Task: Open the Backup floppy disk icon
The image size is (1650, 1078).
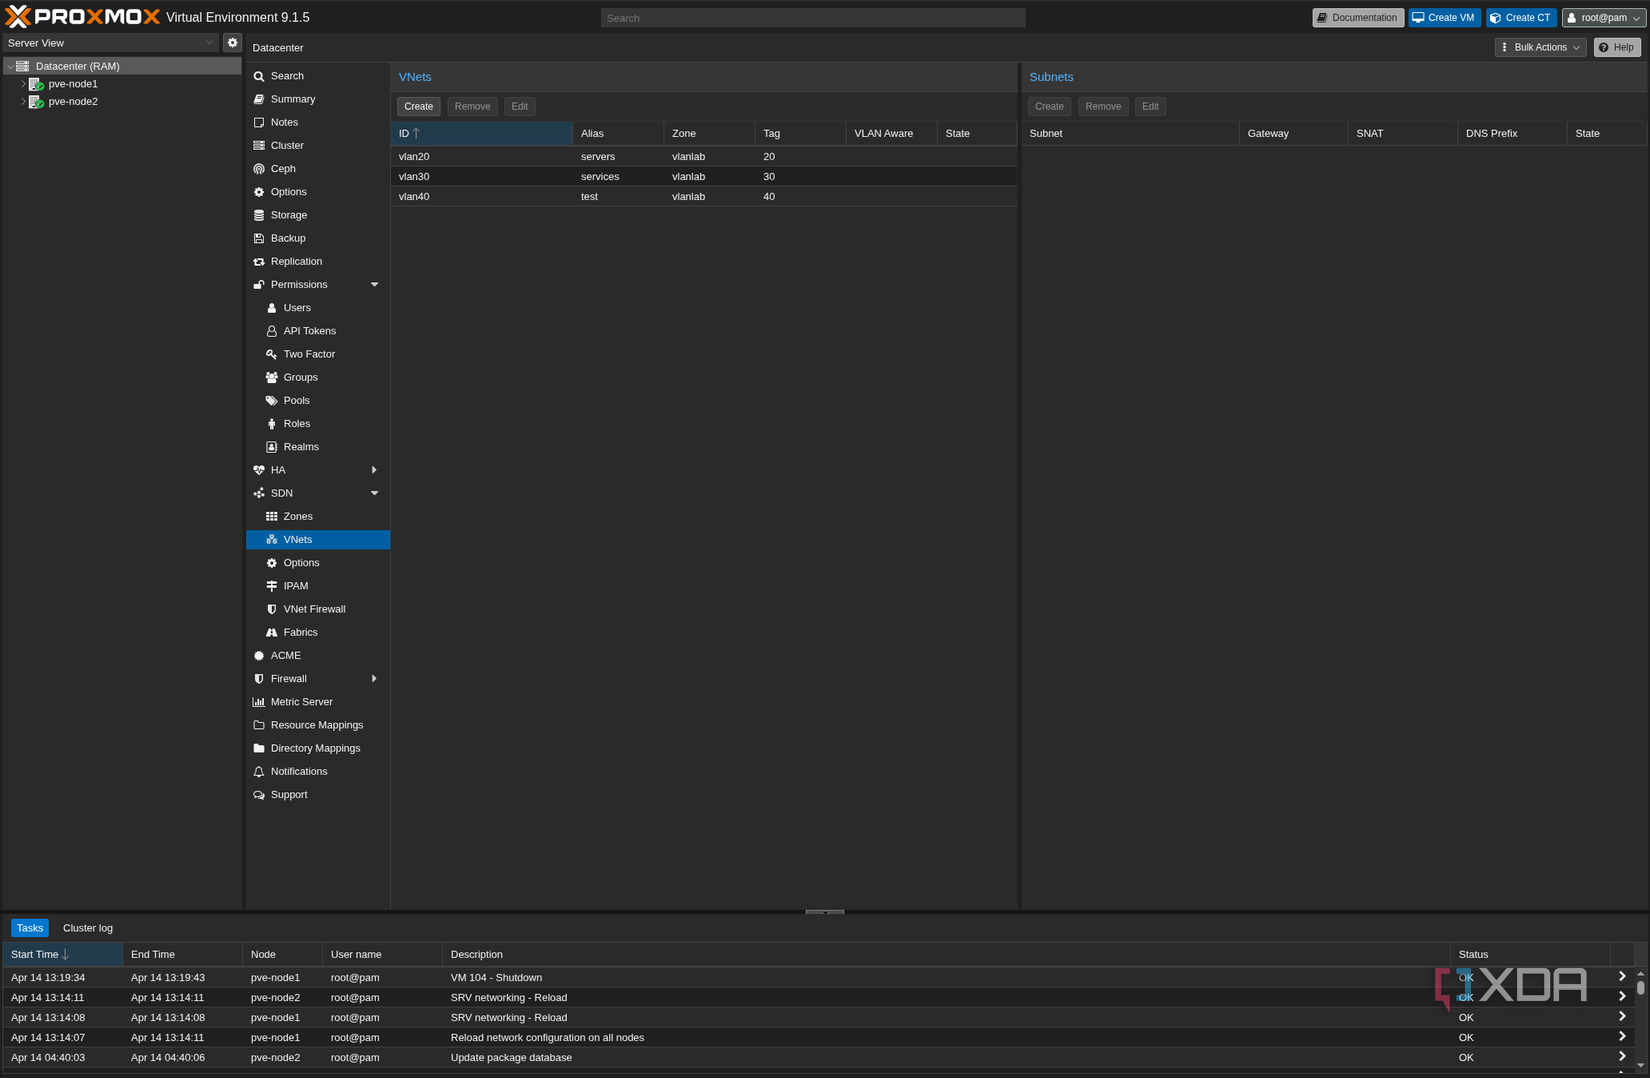Action: coord(259,238)
